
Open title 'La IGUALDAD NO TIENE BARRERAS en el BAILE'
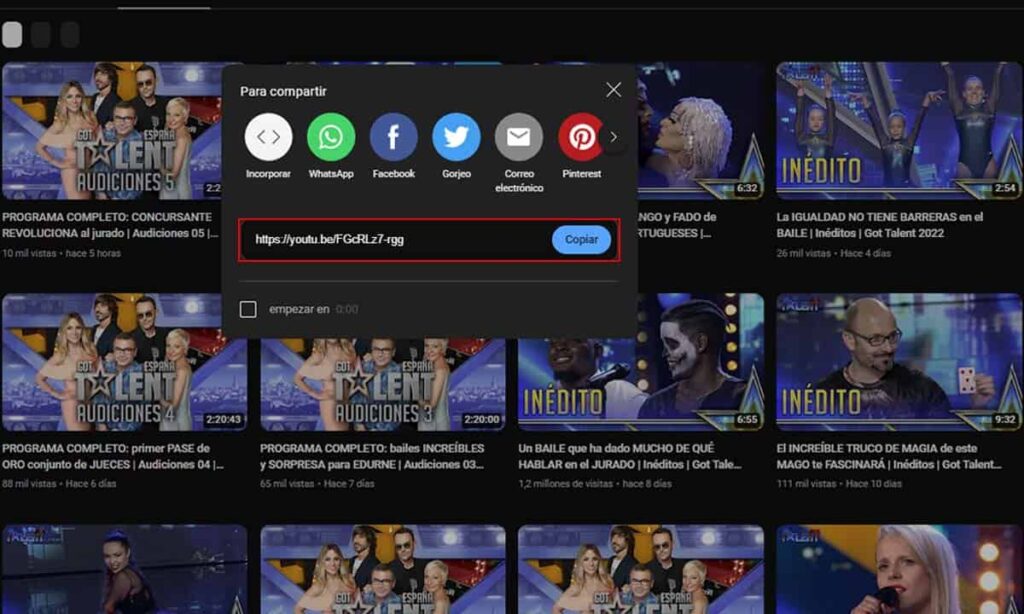coord(880,225)
